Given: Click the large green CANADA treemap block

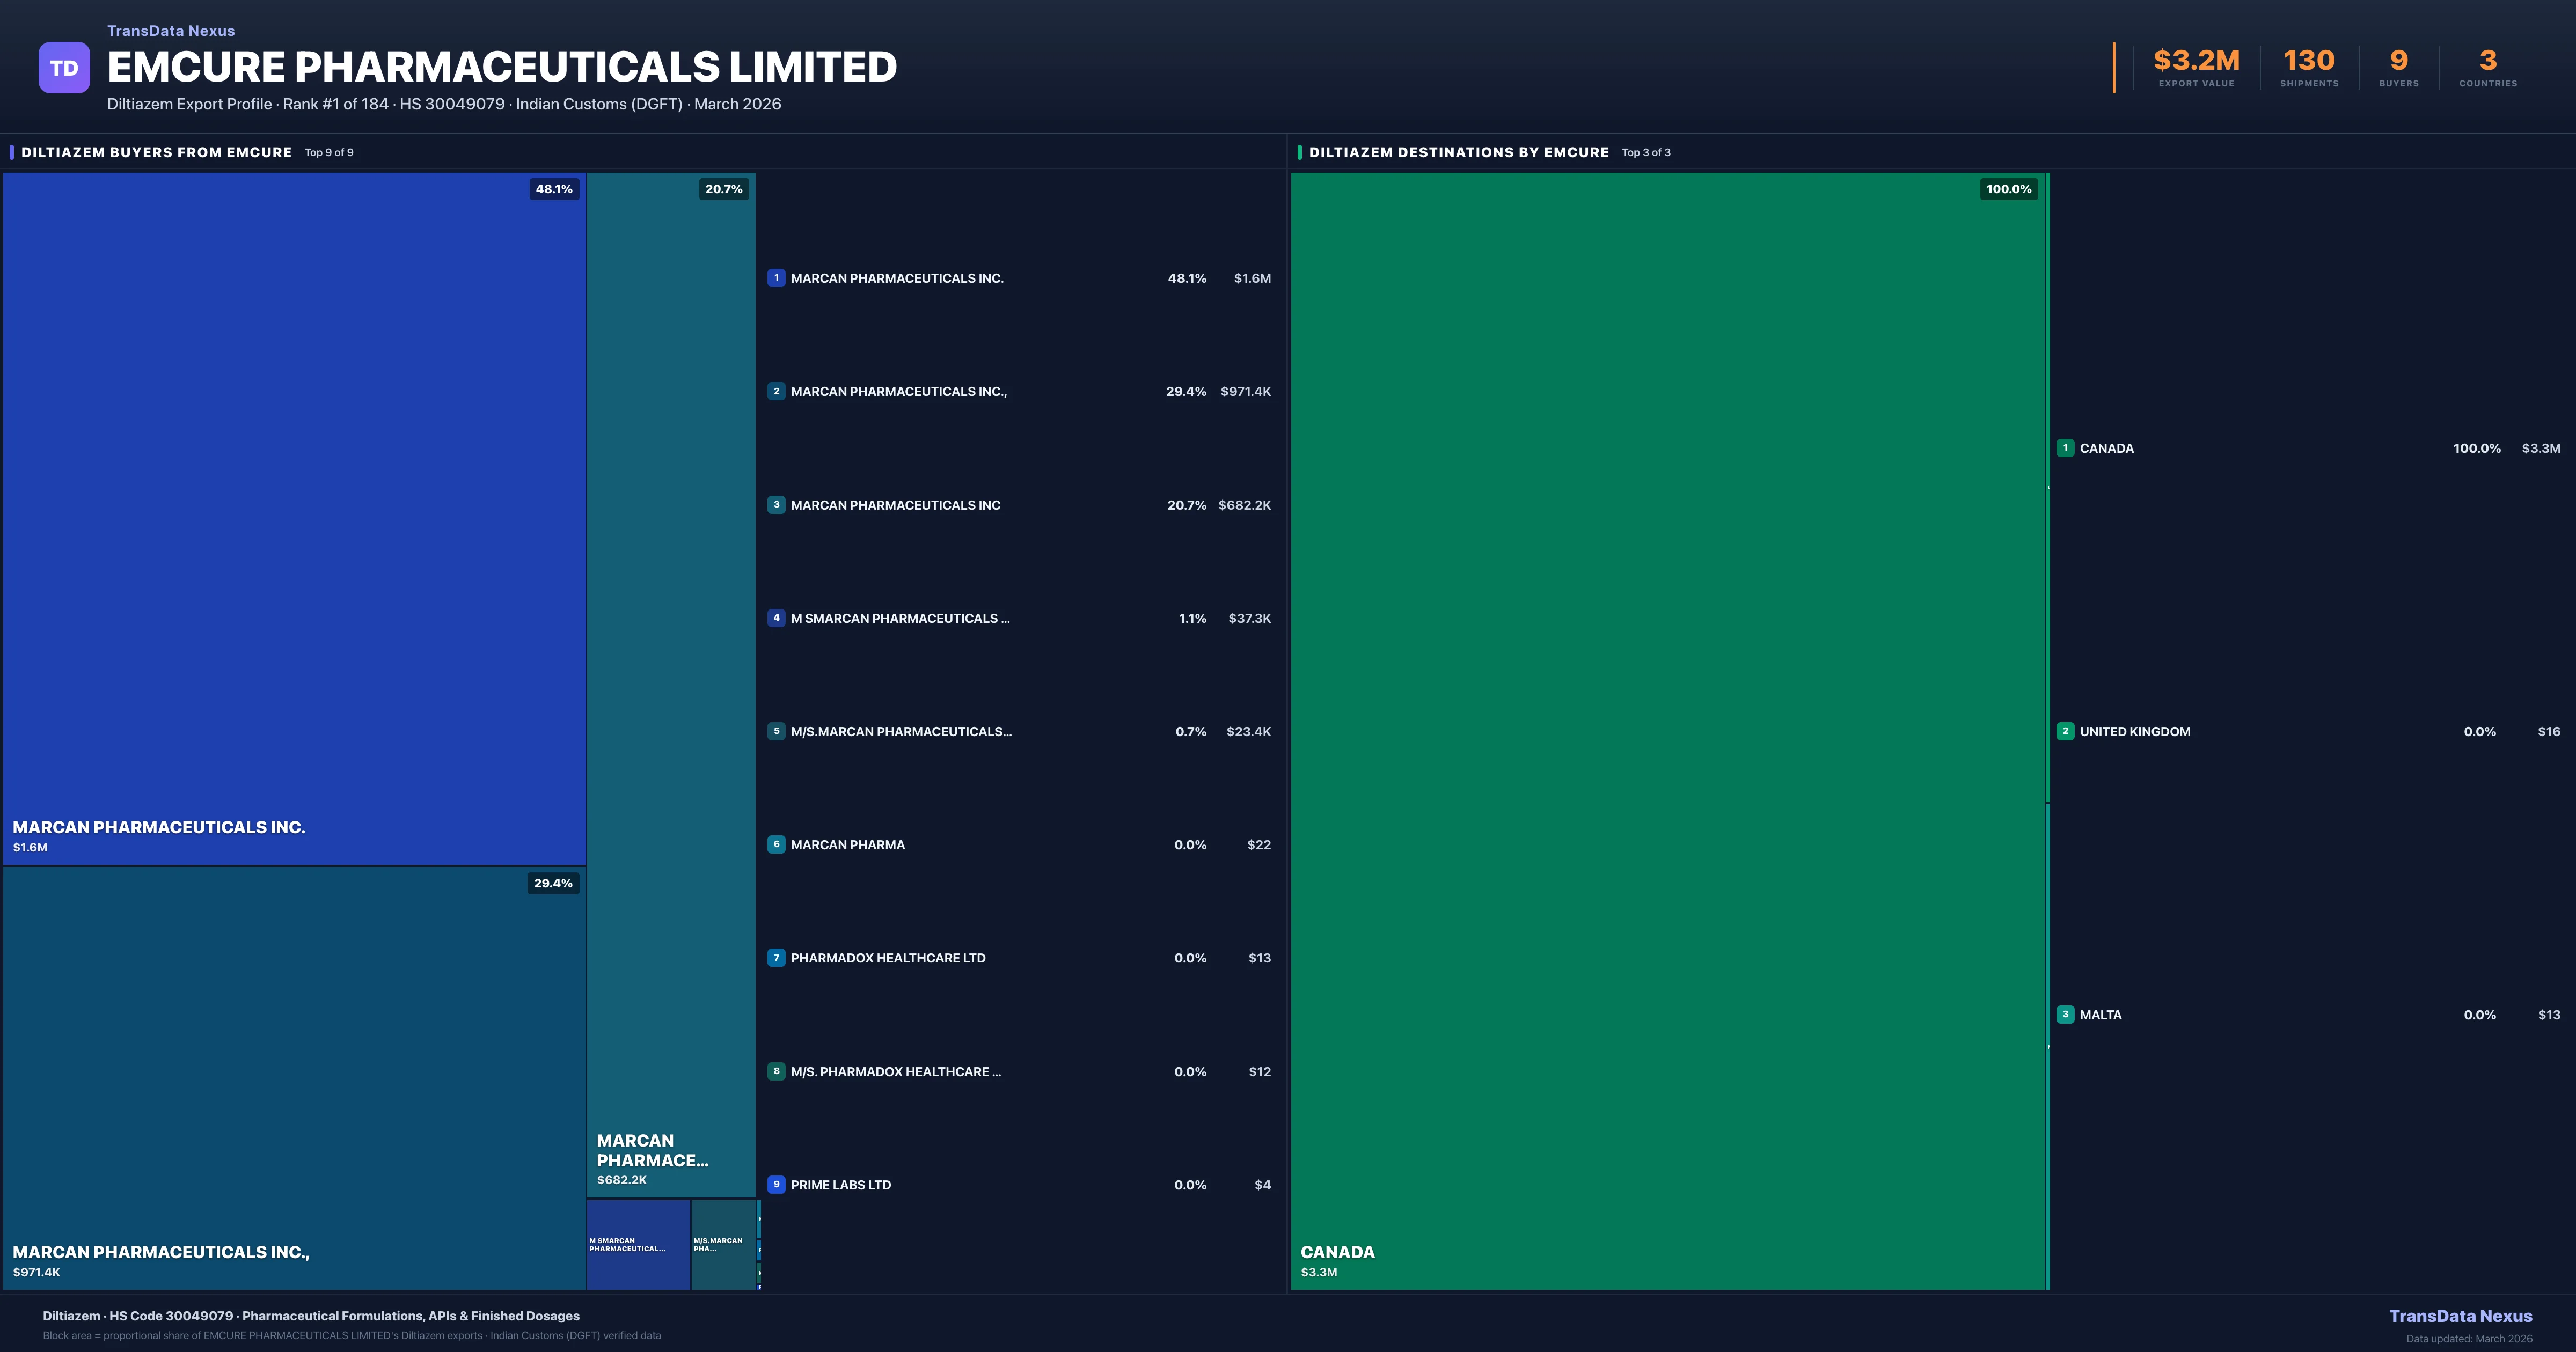Looking at the screenshot, I should pos(1670,730).
